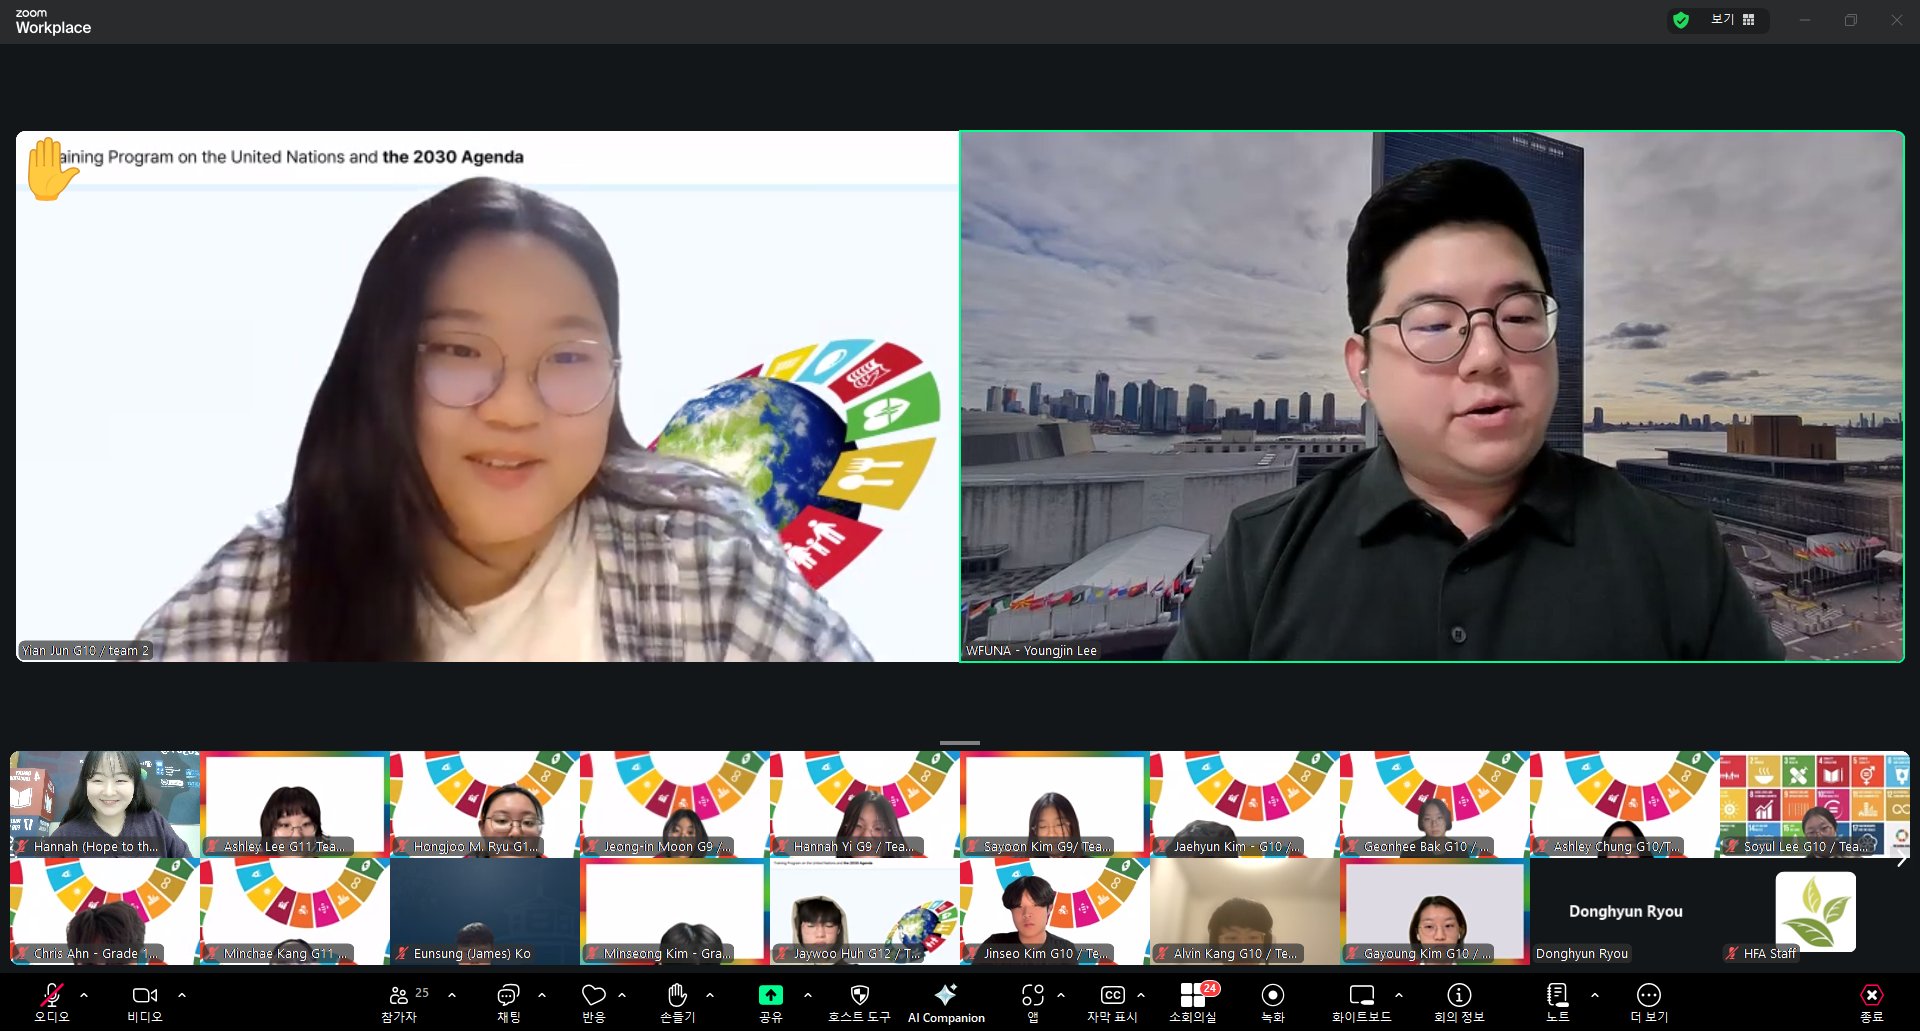Click the gallery strip collapse handle
Viewport: 1920px width, 1032px height.
pyautogui.click(x=960, y=743)
